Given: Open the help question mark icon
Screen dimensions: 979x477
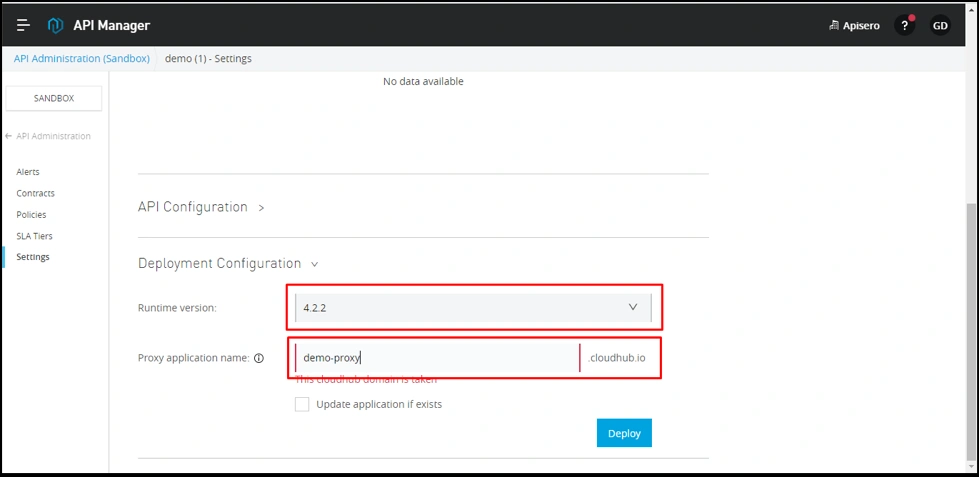Looking at the screenshot, I should pos(904,26).
